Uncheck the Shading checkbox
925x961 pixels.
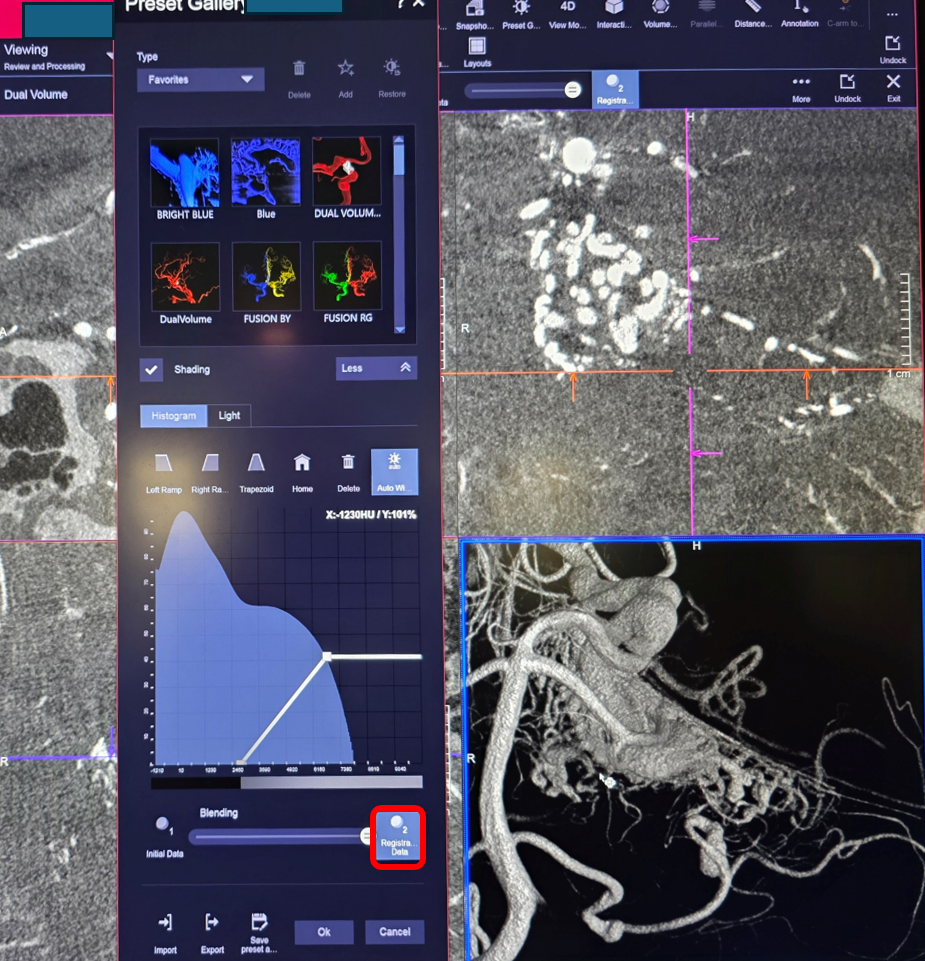pos(151,370)
